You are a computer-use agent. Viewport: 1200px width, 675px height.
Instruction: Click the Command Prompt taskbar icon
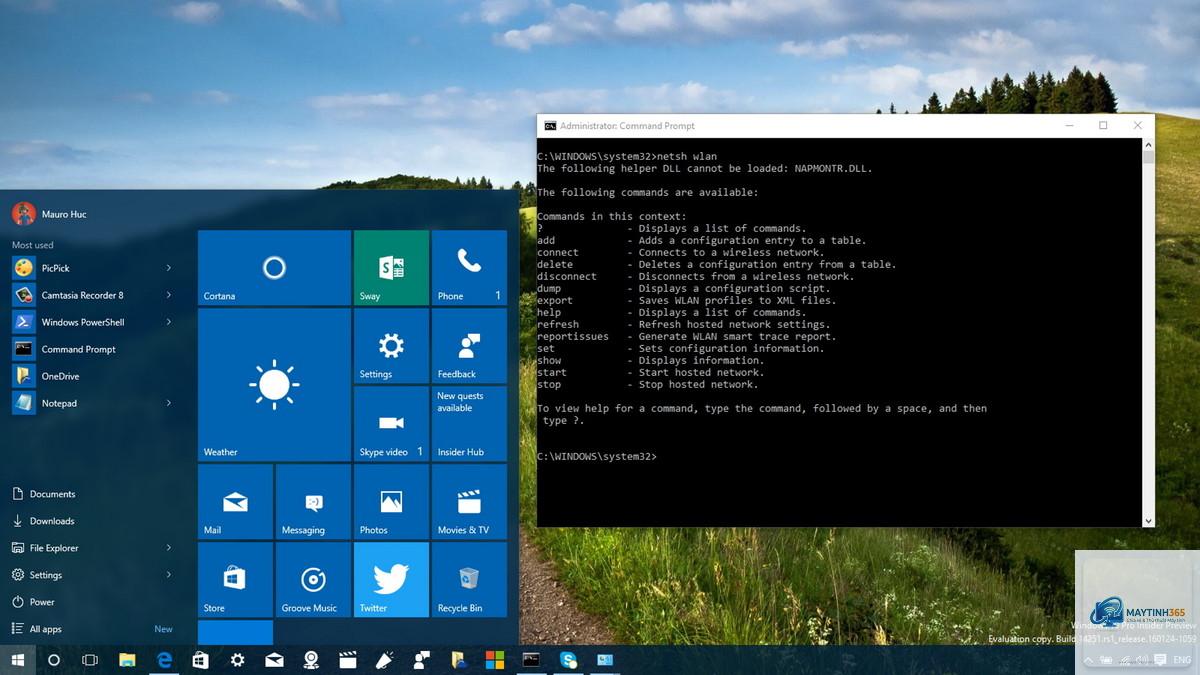tap(531, 660)
